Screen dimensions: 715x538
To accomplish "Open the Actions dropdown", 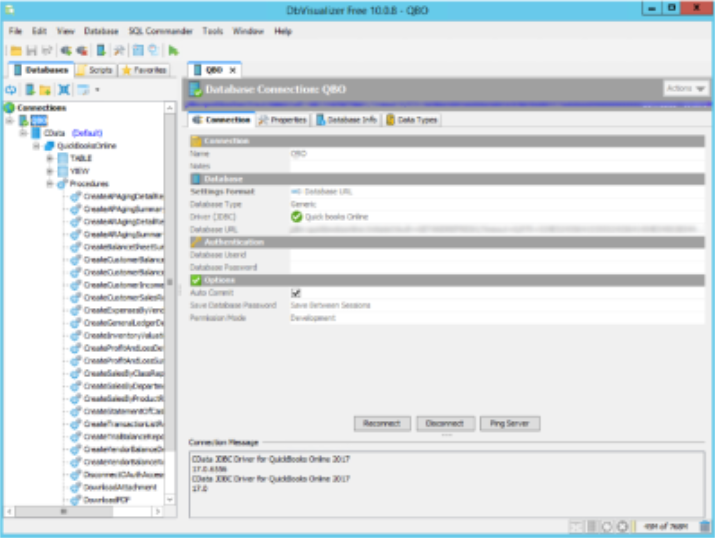I will pyautogui.click(x=685, y=88).
